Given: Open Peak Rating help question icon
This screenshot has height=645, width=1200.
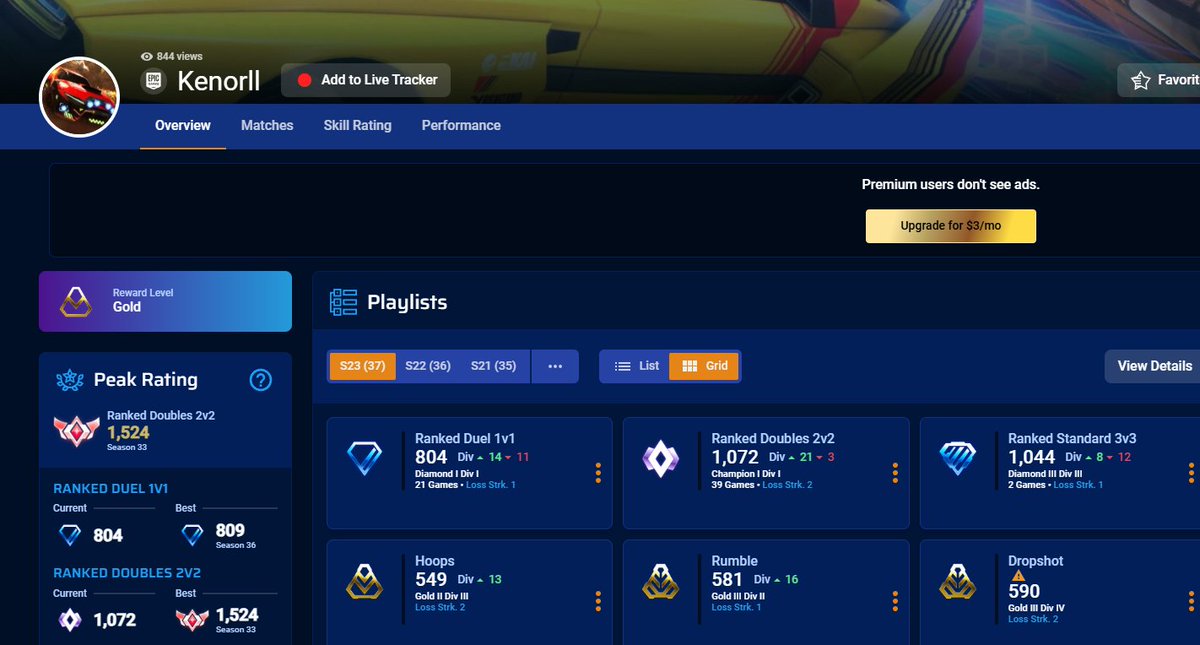Looking at the screenshot, I should (260, 380).
